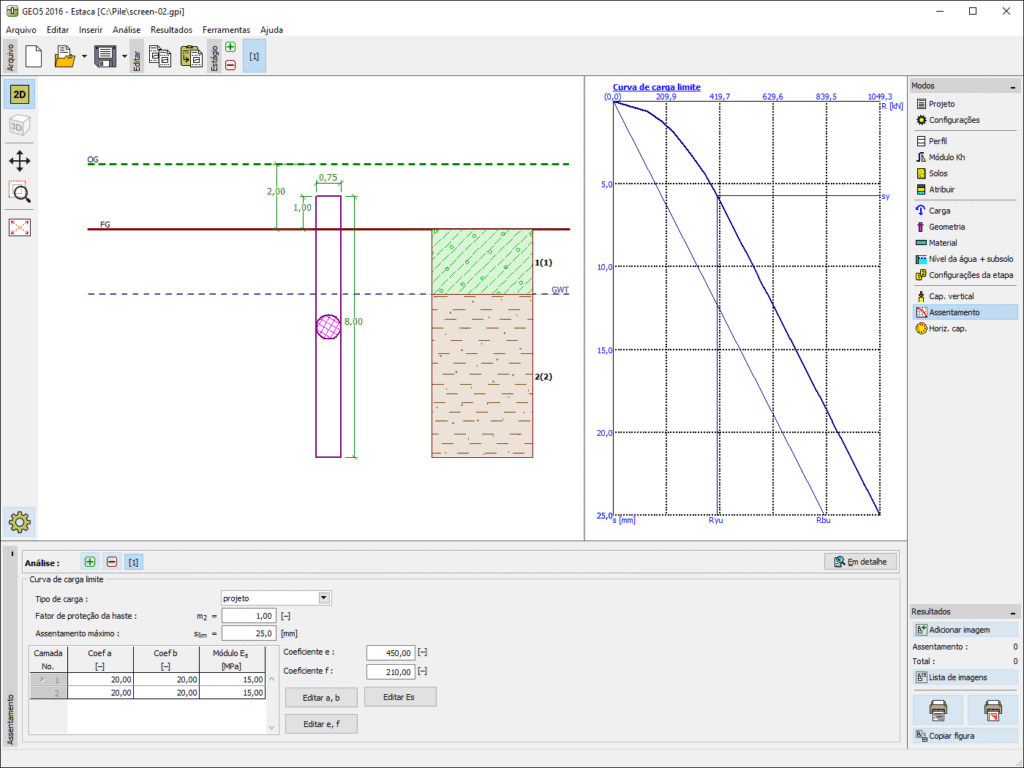The width and height of the screenshot is (1024, 768).
Task: Expand the Save dropdown arrow
Action: tap(124, 57)
